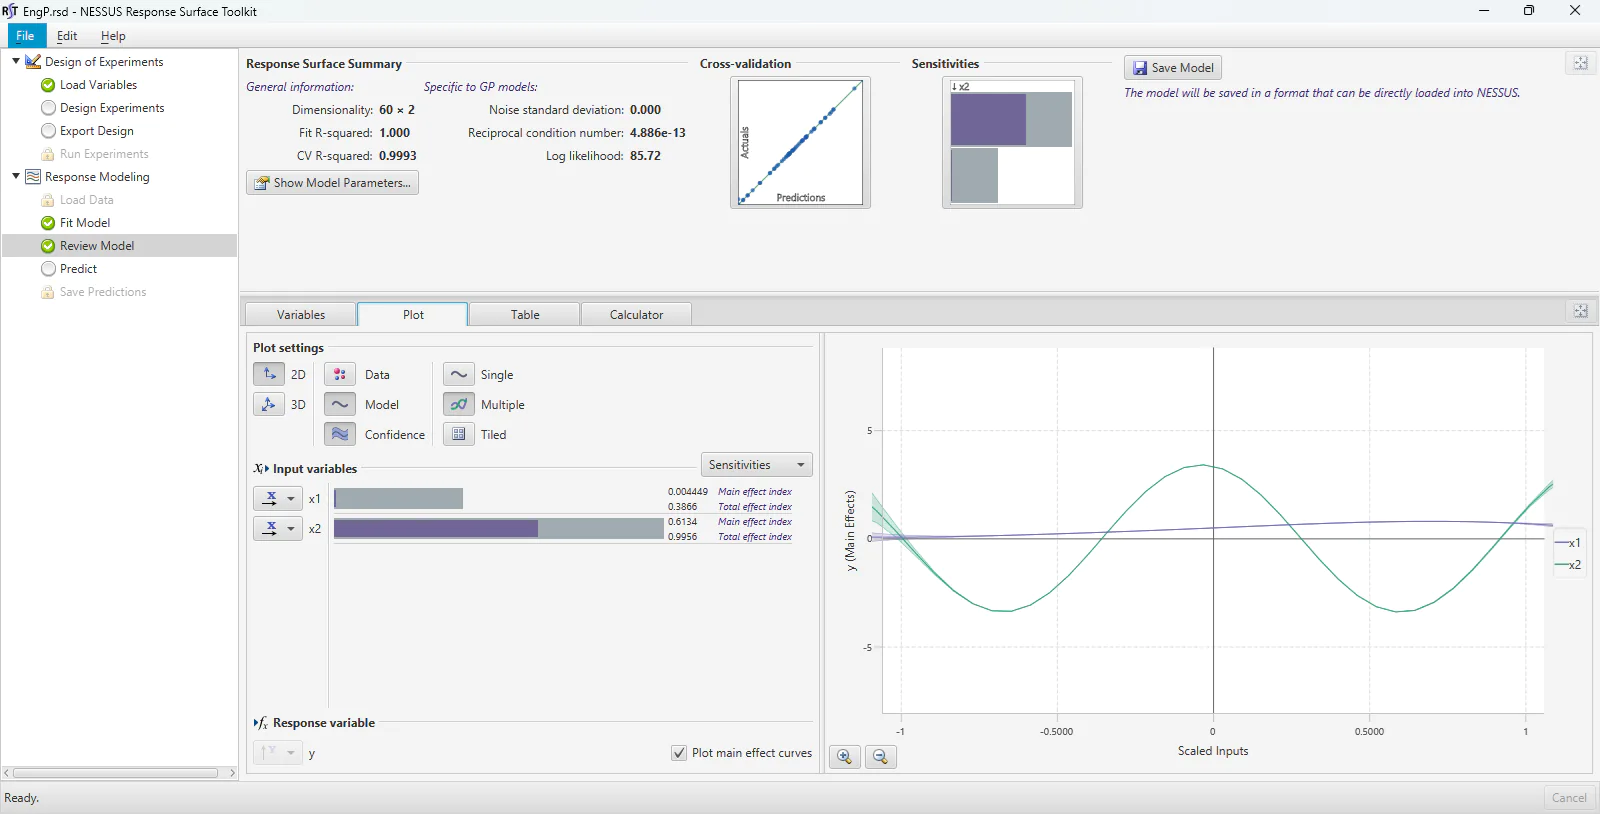Click the sidebar horizontal scrollbar
The image size is (1600, 814).
tap(115, 773)
